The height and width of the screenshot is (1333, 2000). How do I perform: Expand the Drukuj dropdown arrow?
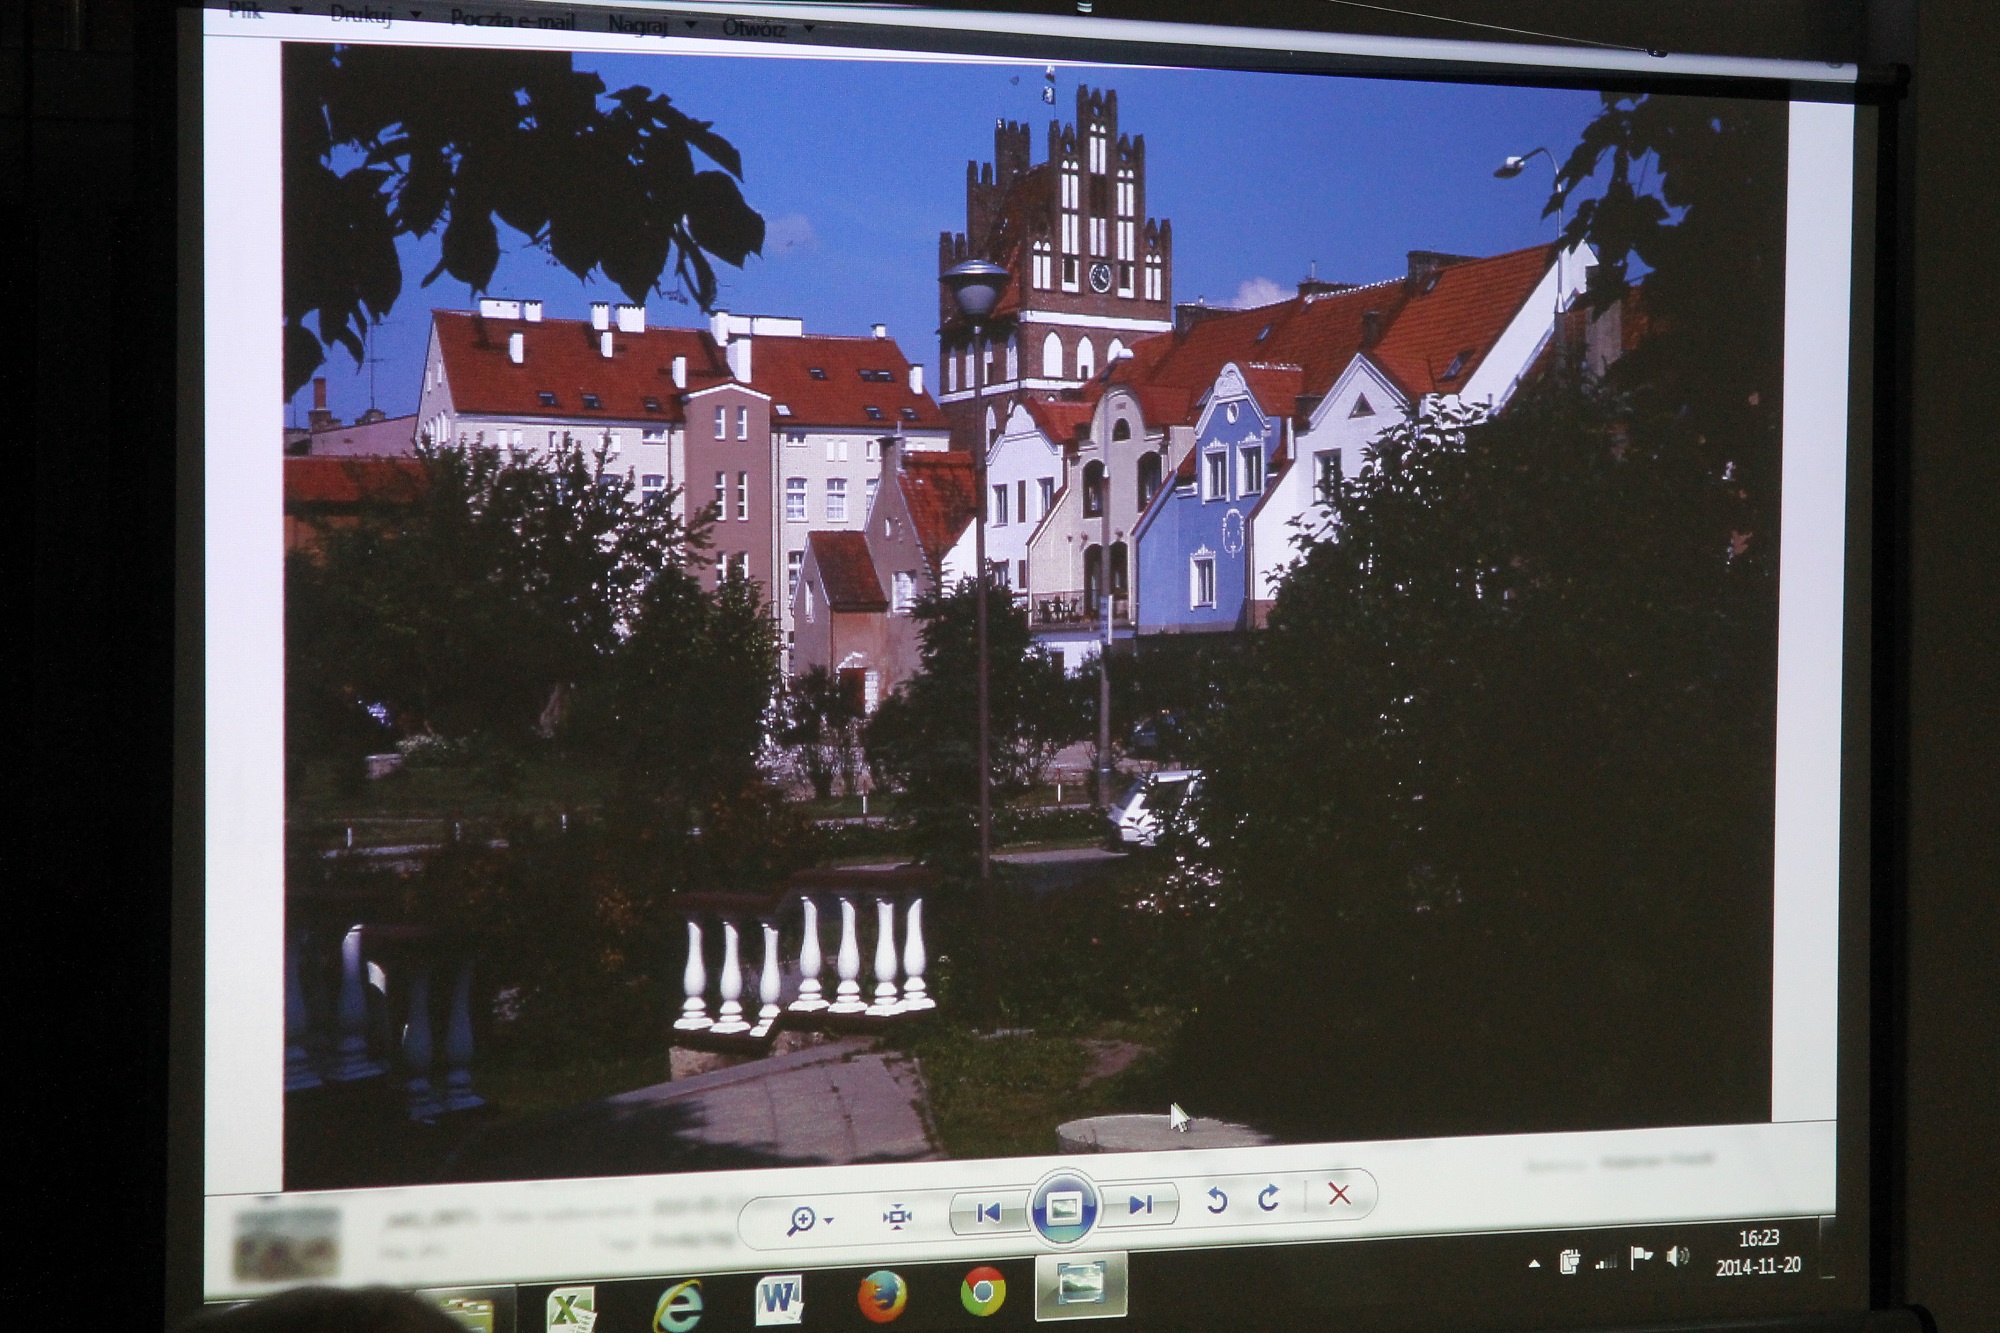[x=415, y=15]
